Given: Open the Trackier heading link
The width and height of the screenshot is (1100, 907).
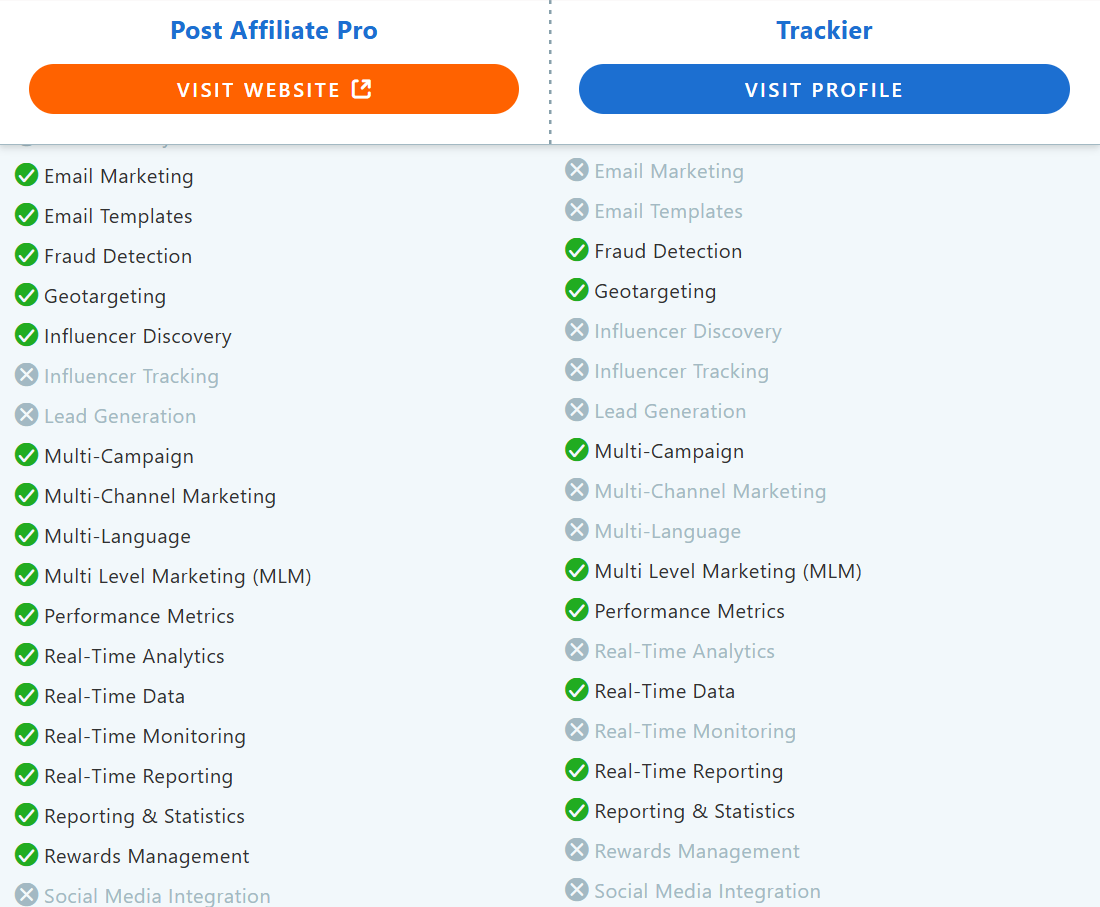Looking at the screenshot, I should tap(824, 30).
